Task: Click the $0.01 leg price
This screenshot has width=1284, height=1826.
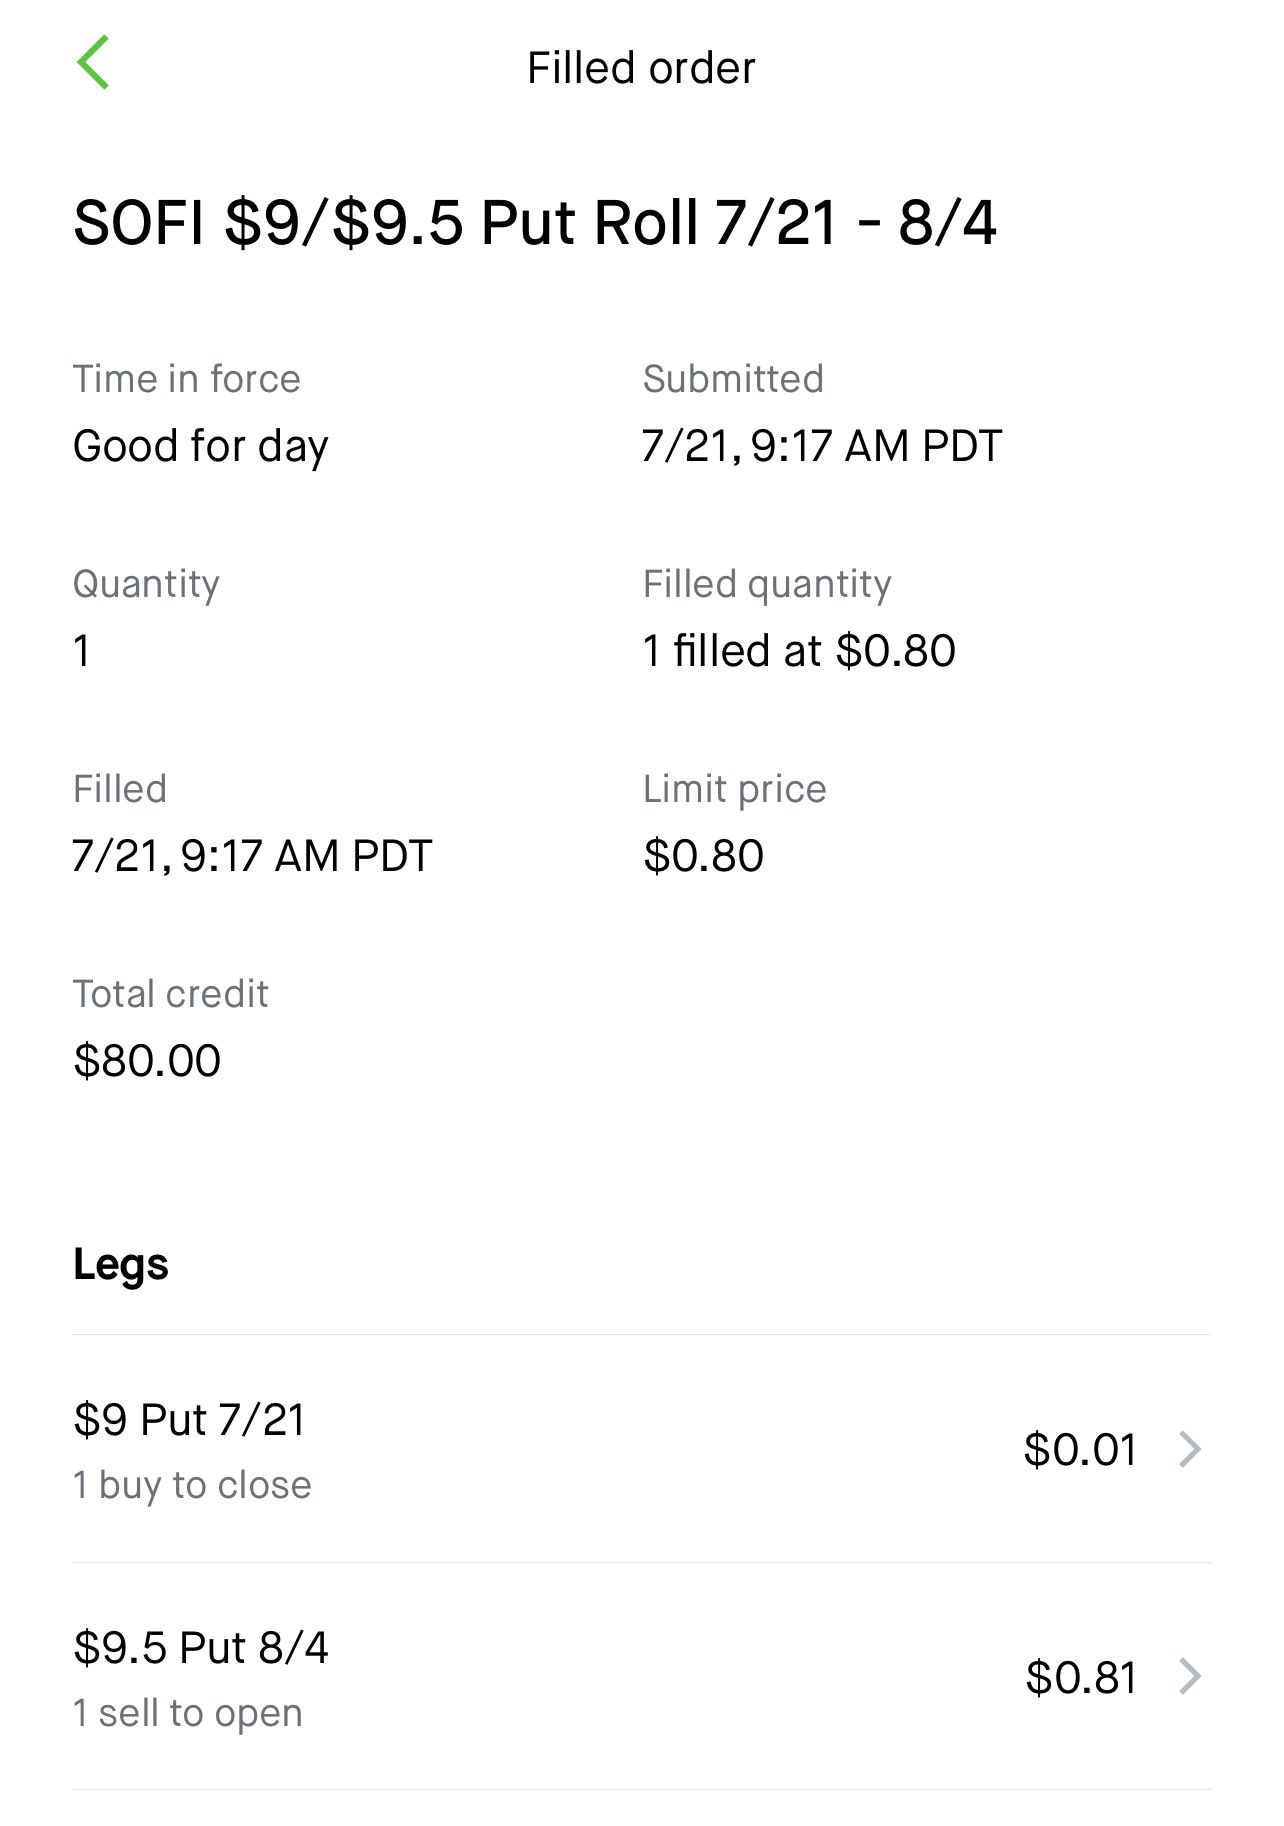Action: [x=1080, y=1449]
